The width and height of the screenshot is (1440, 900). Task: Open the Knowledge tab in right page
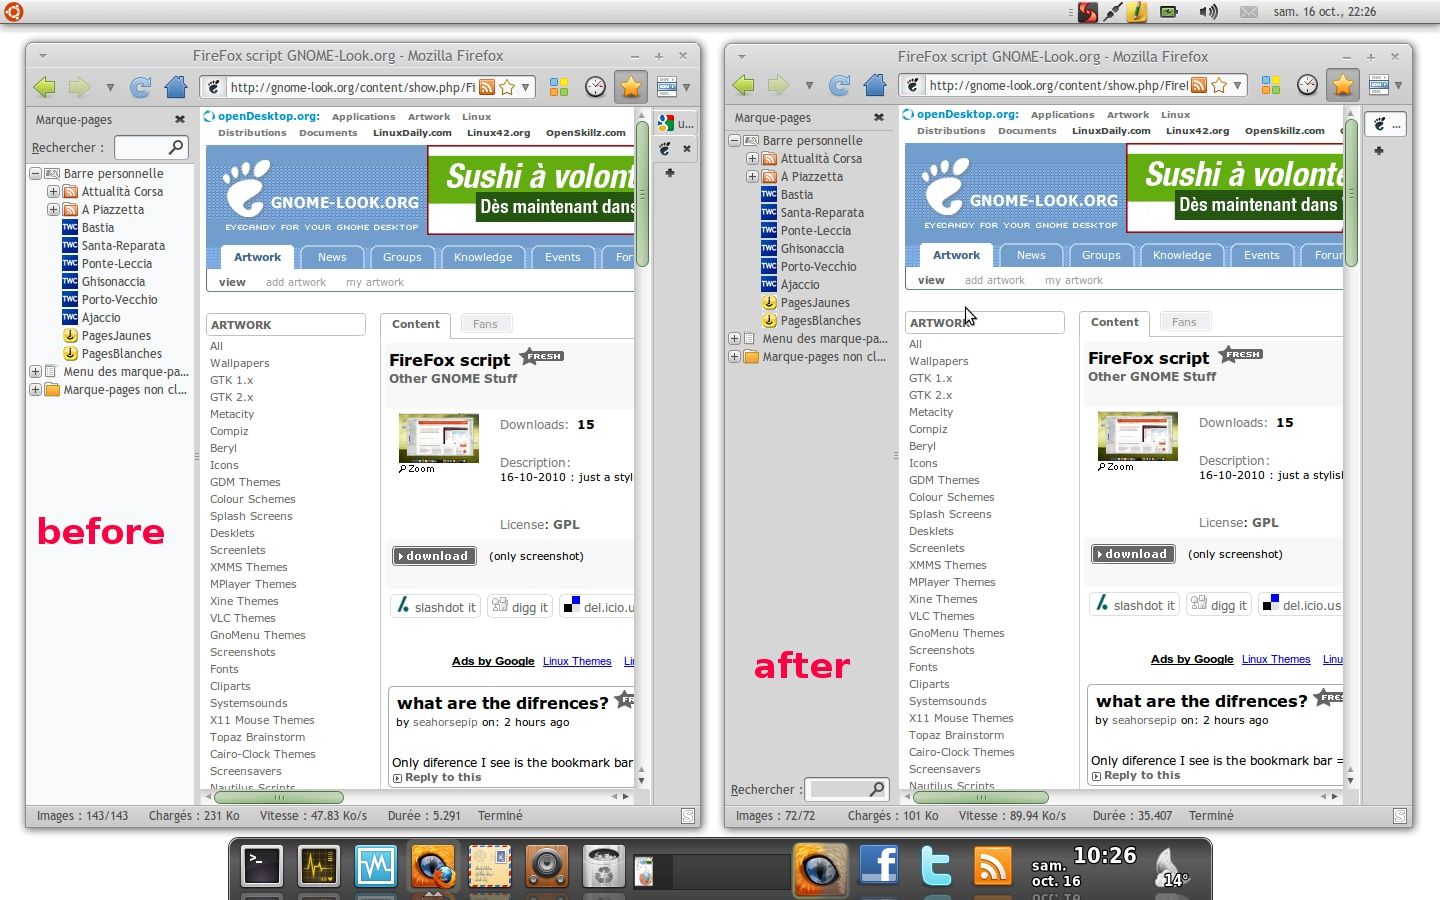(x=1181, y=255)
